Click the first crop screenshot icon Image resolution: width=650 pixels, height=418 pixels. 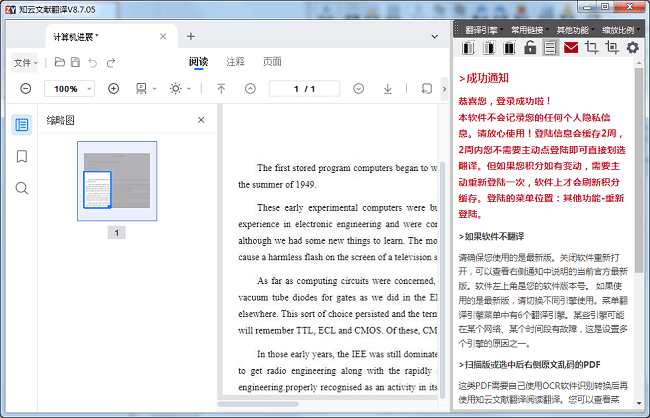(x=592, y=48)
